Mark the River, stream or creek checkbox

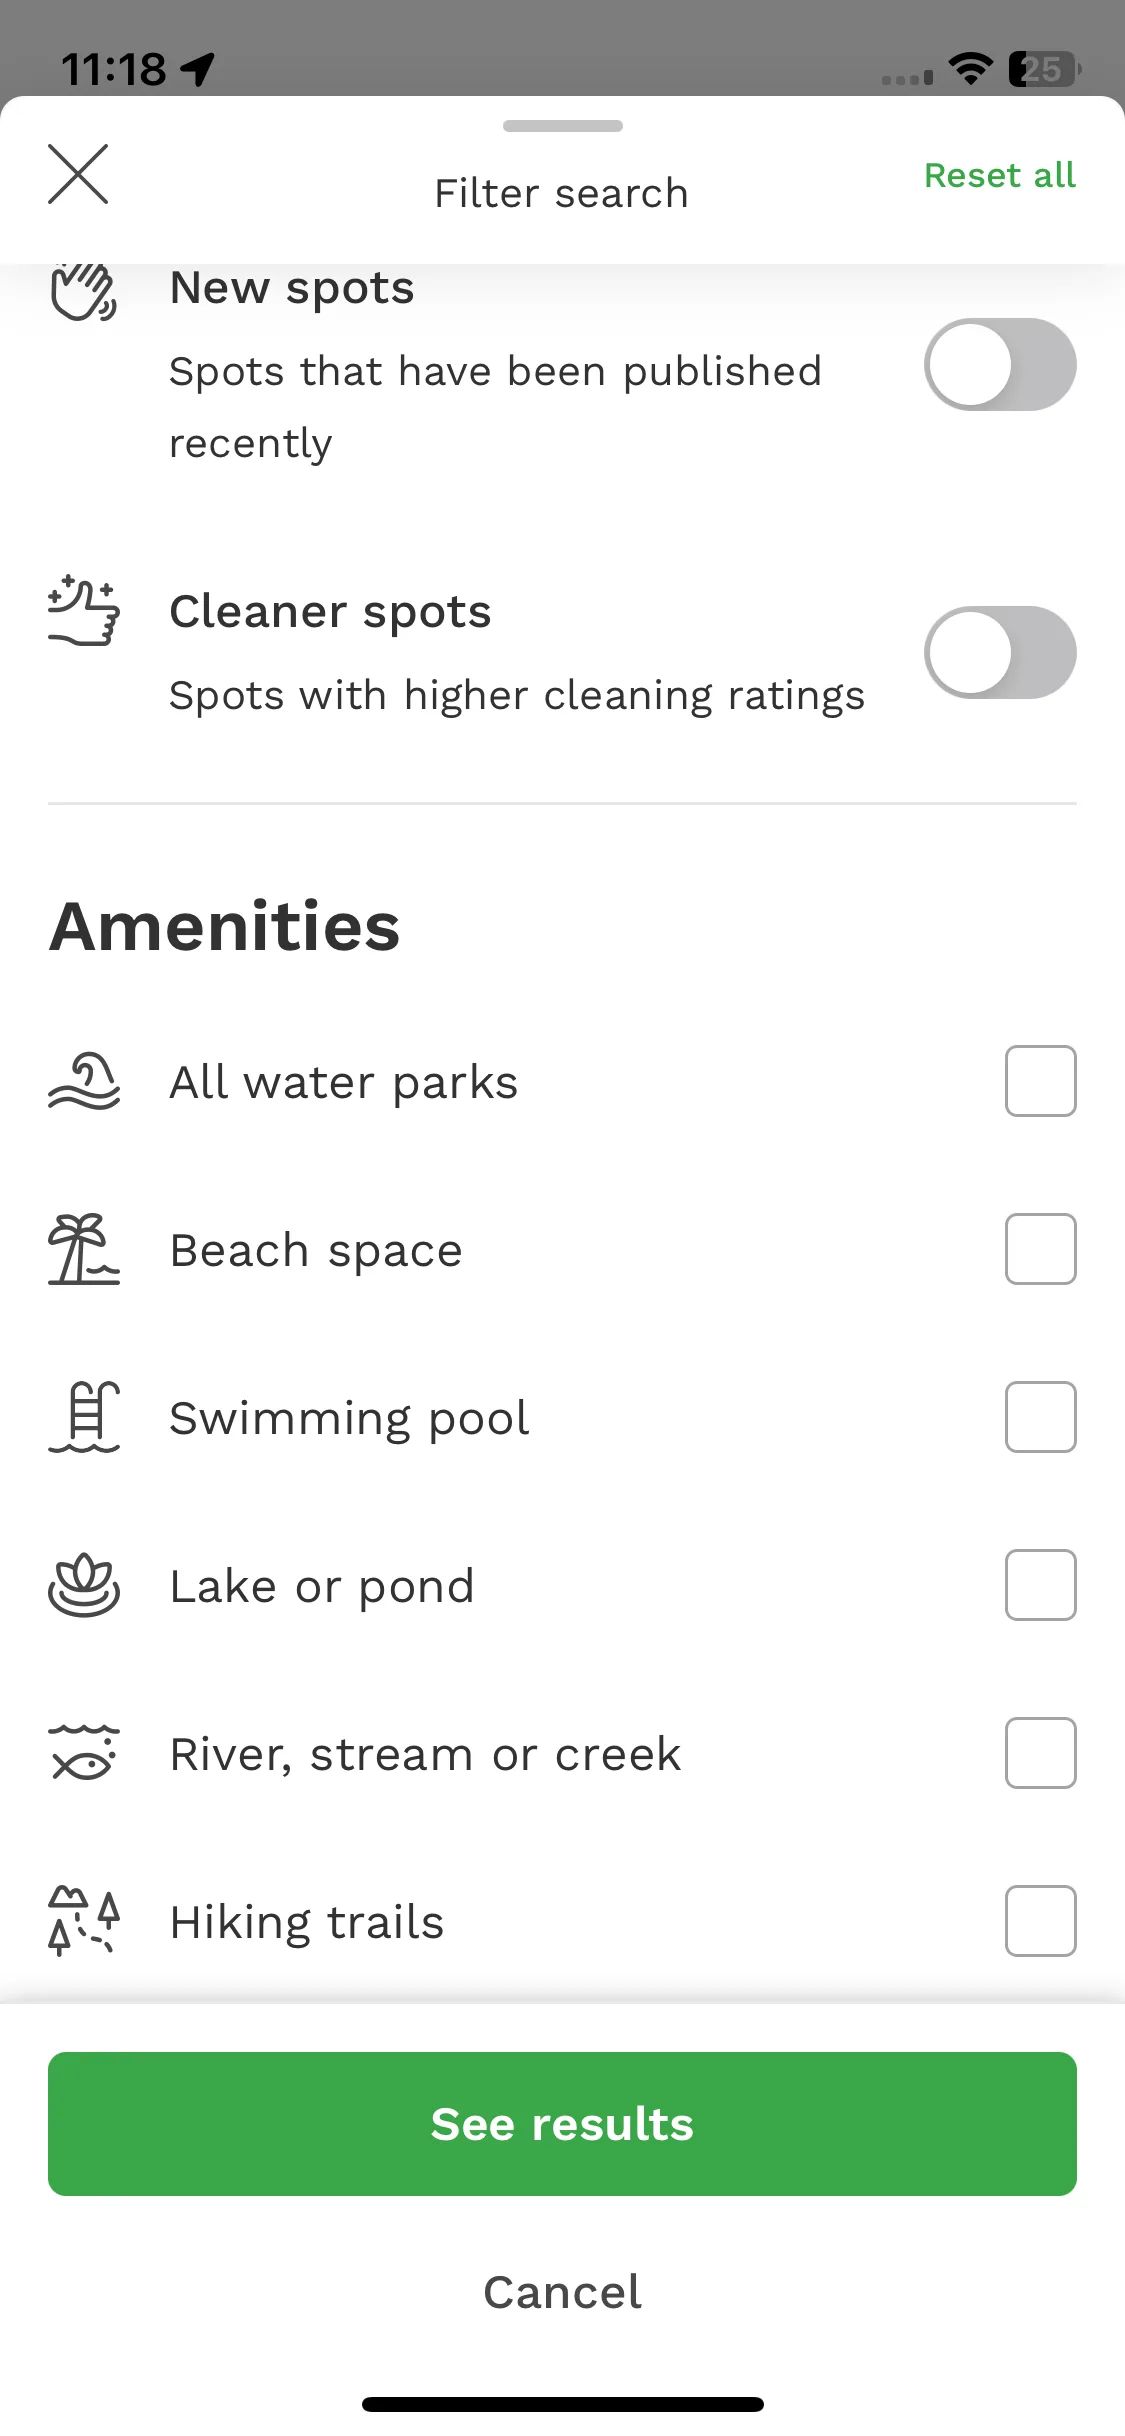tap(1041, 1753)
